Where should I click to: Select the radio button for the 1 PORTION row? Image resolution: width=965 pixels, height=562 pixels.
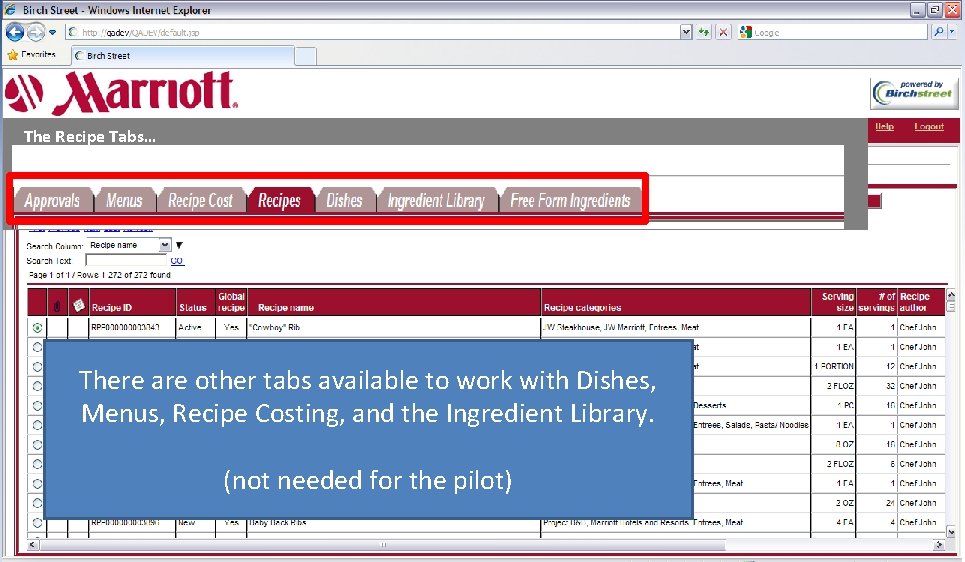click(x=37, y=366)
